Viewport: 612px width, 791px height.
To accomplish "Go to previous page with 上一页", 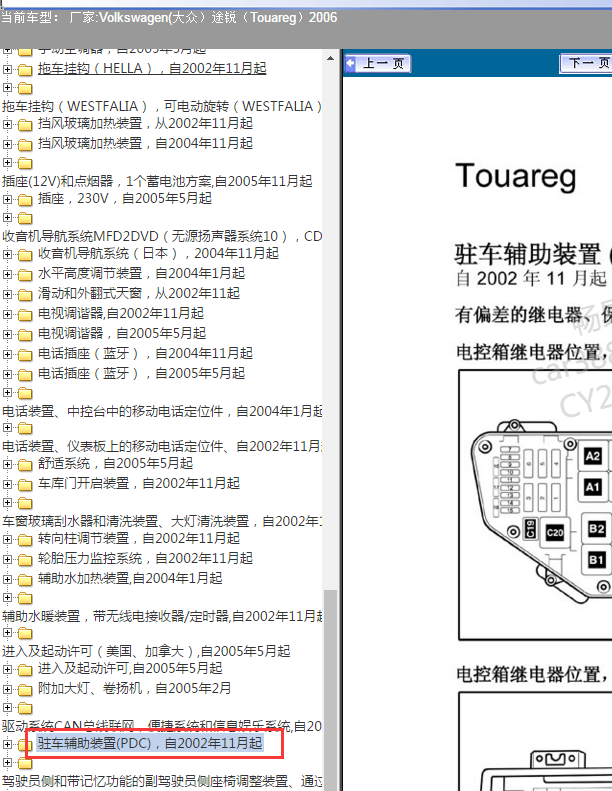I will pyautogui.click(x=378, y=64).
